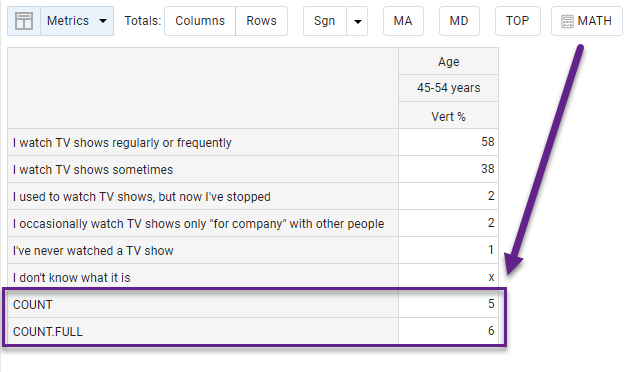Select the TOP toolbar button
This screenshot has height=372, width=626.
tap(518, 21)
